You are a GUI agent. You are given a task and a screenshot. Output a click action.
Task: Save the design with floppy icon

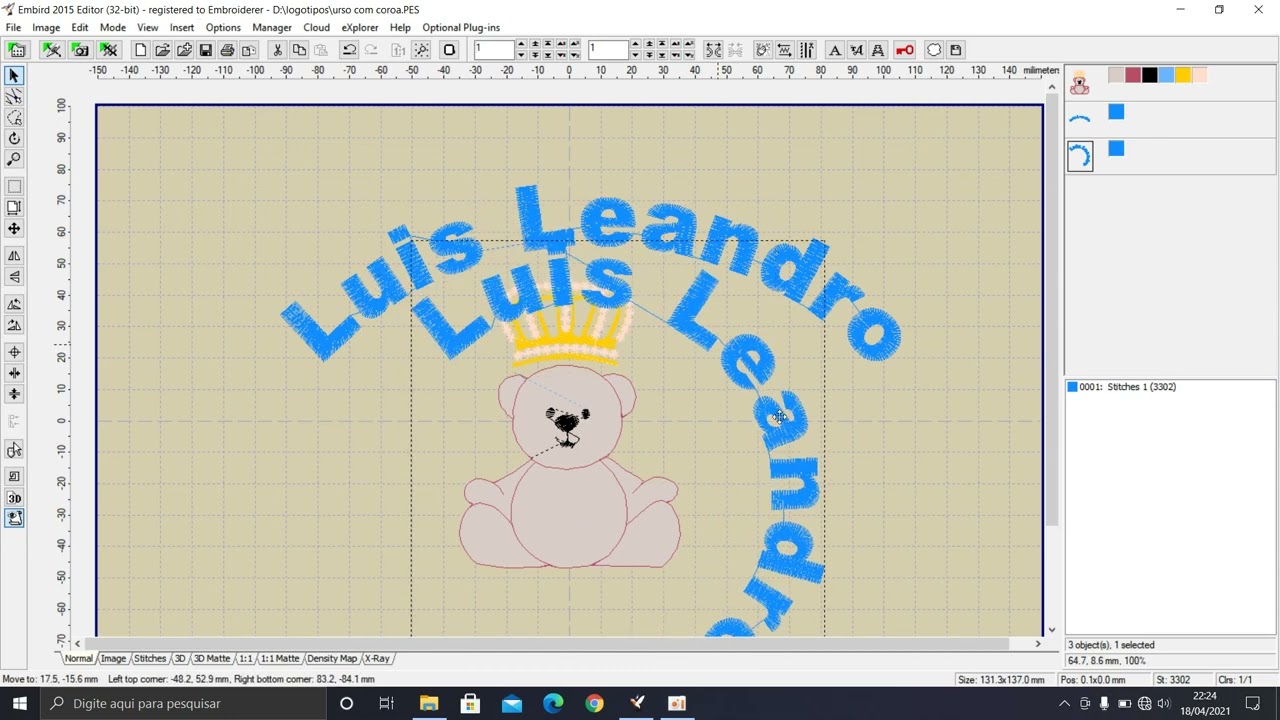[x=206, y=50]
